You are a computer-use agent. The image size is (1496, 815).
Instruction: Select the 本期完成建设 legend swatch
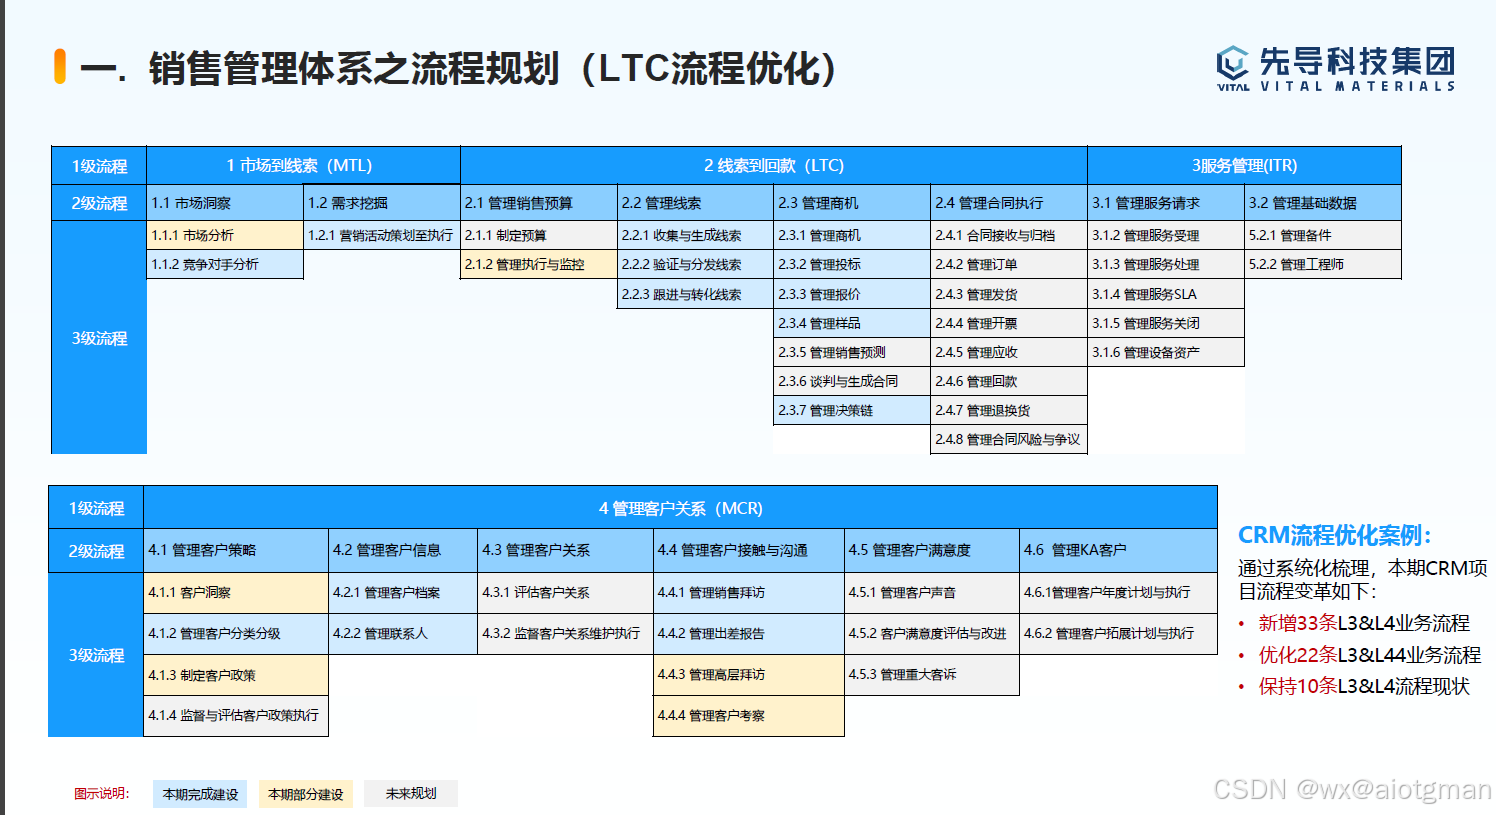(200, 794)
